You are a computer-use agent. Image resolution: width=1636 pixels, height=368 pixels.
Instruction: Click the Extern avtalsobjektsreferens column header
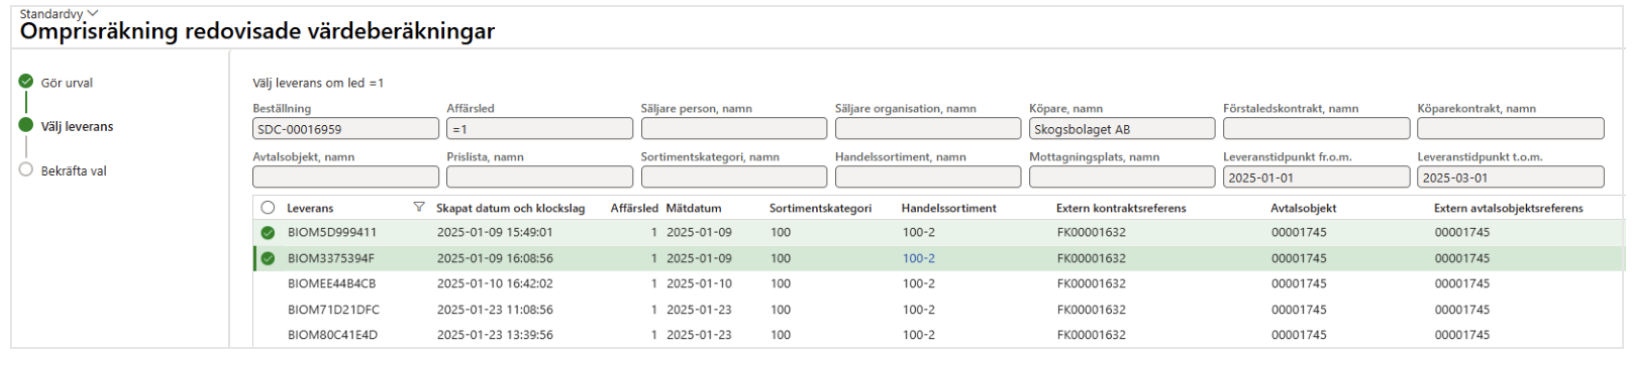1508,208
